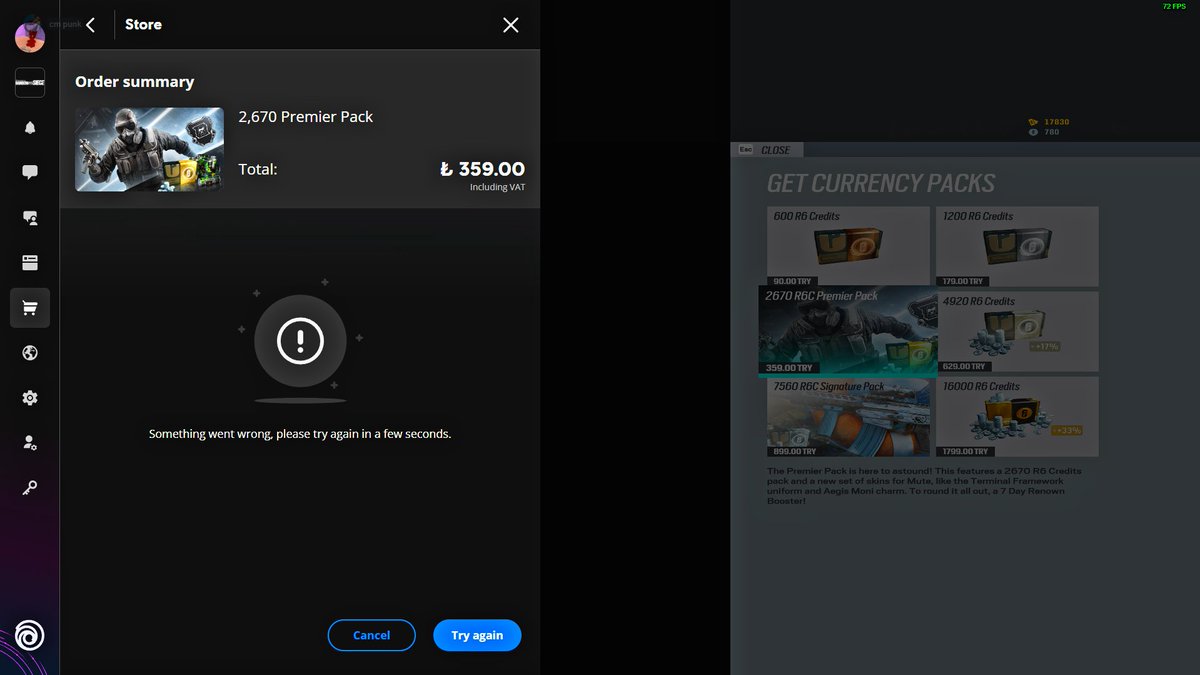Select the 600 R6 Credits pack

pos(848,246)
